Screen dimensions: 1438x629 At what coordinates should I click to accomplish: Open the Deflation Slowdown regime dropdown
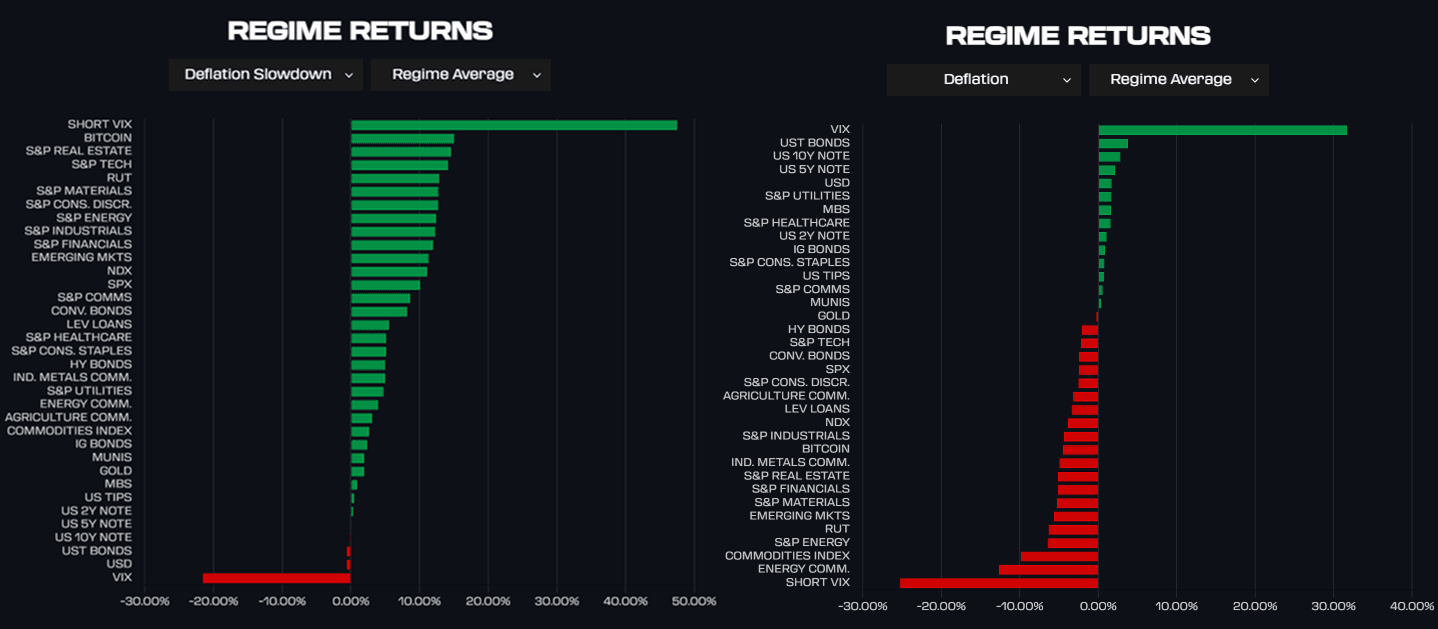click(265, 75)
